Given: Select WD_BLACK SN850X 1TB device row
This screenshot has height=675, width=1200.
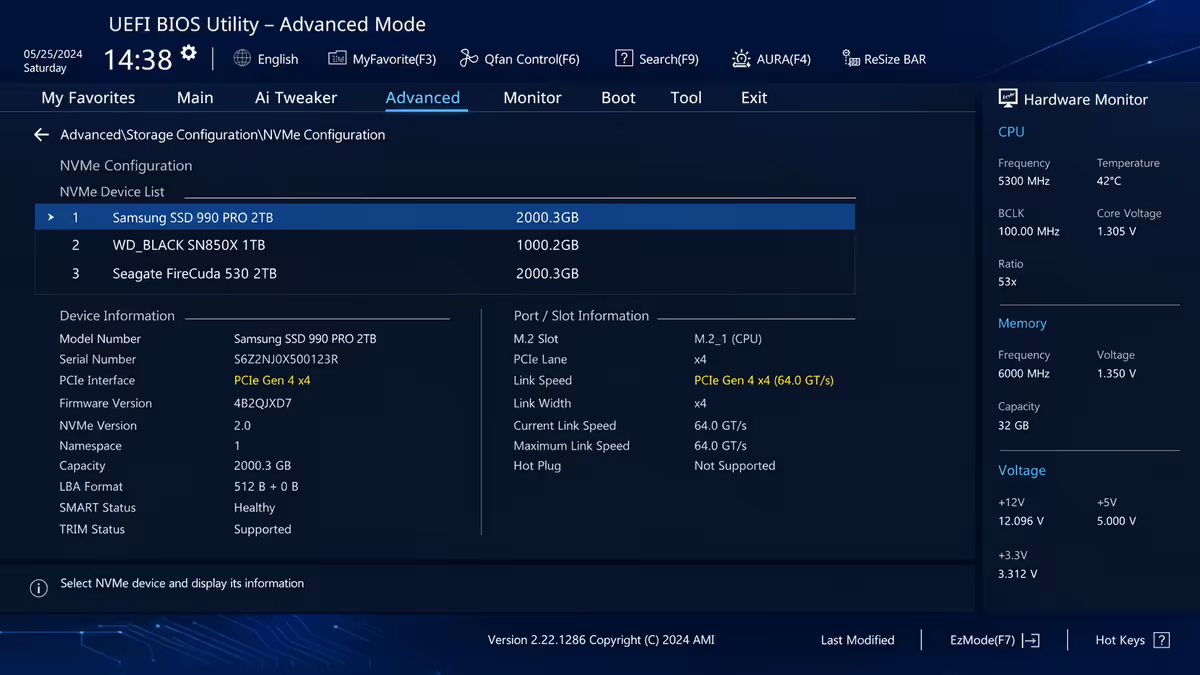Looking at the screenshot, I should (445, 245).
